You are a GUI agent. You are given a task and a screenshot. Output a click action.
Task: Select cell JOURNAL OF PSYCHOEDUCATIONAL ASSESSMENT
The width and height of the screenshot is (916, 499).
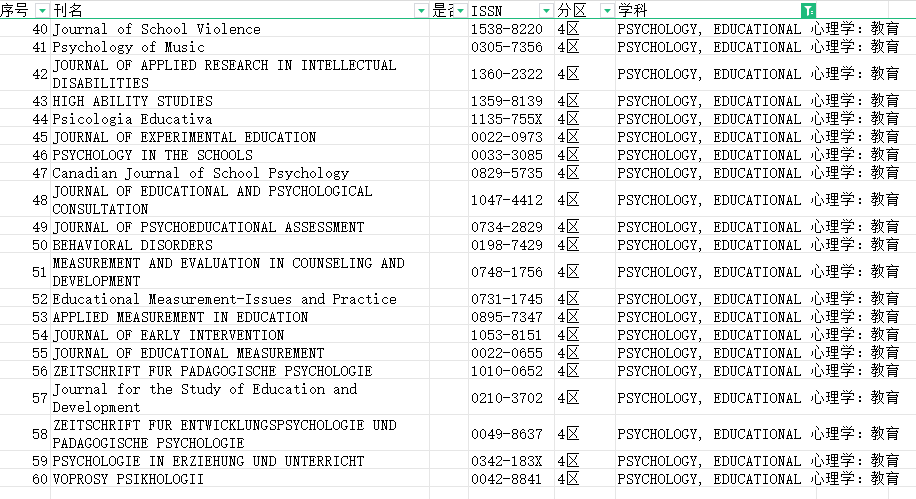tap(240, 227)
